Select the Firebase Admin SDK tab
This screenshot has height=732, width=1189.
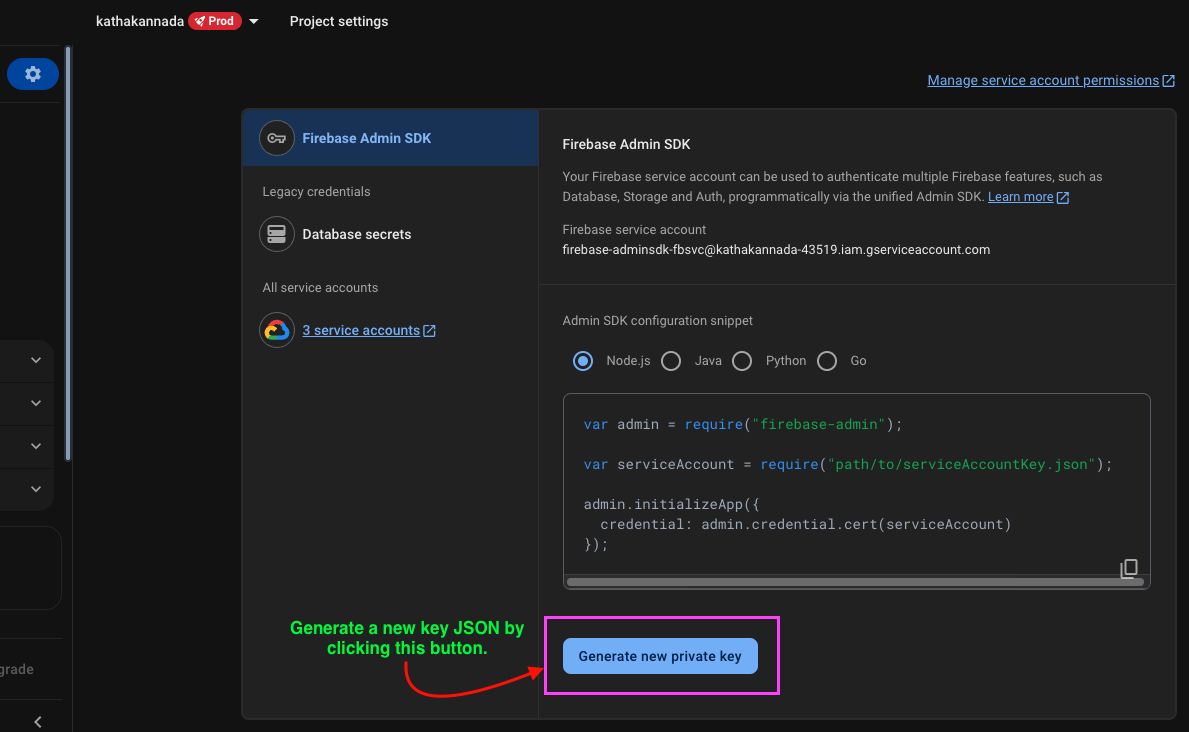point(391,138)
